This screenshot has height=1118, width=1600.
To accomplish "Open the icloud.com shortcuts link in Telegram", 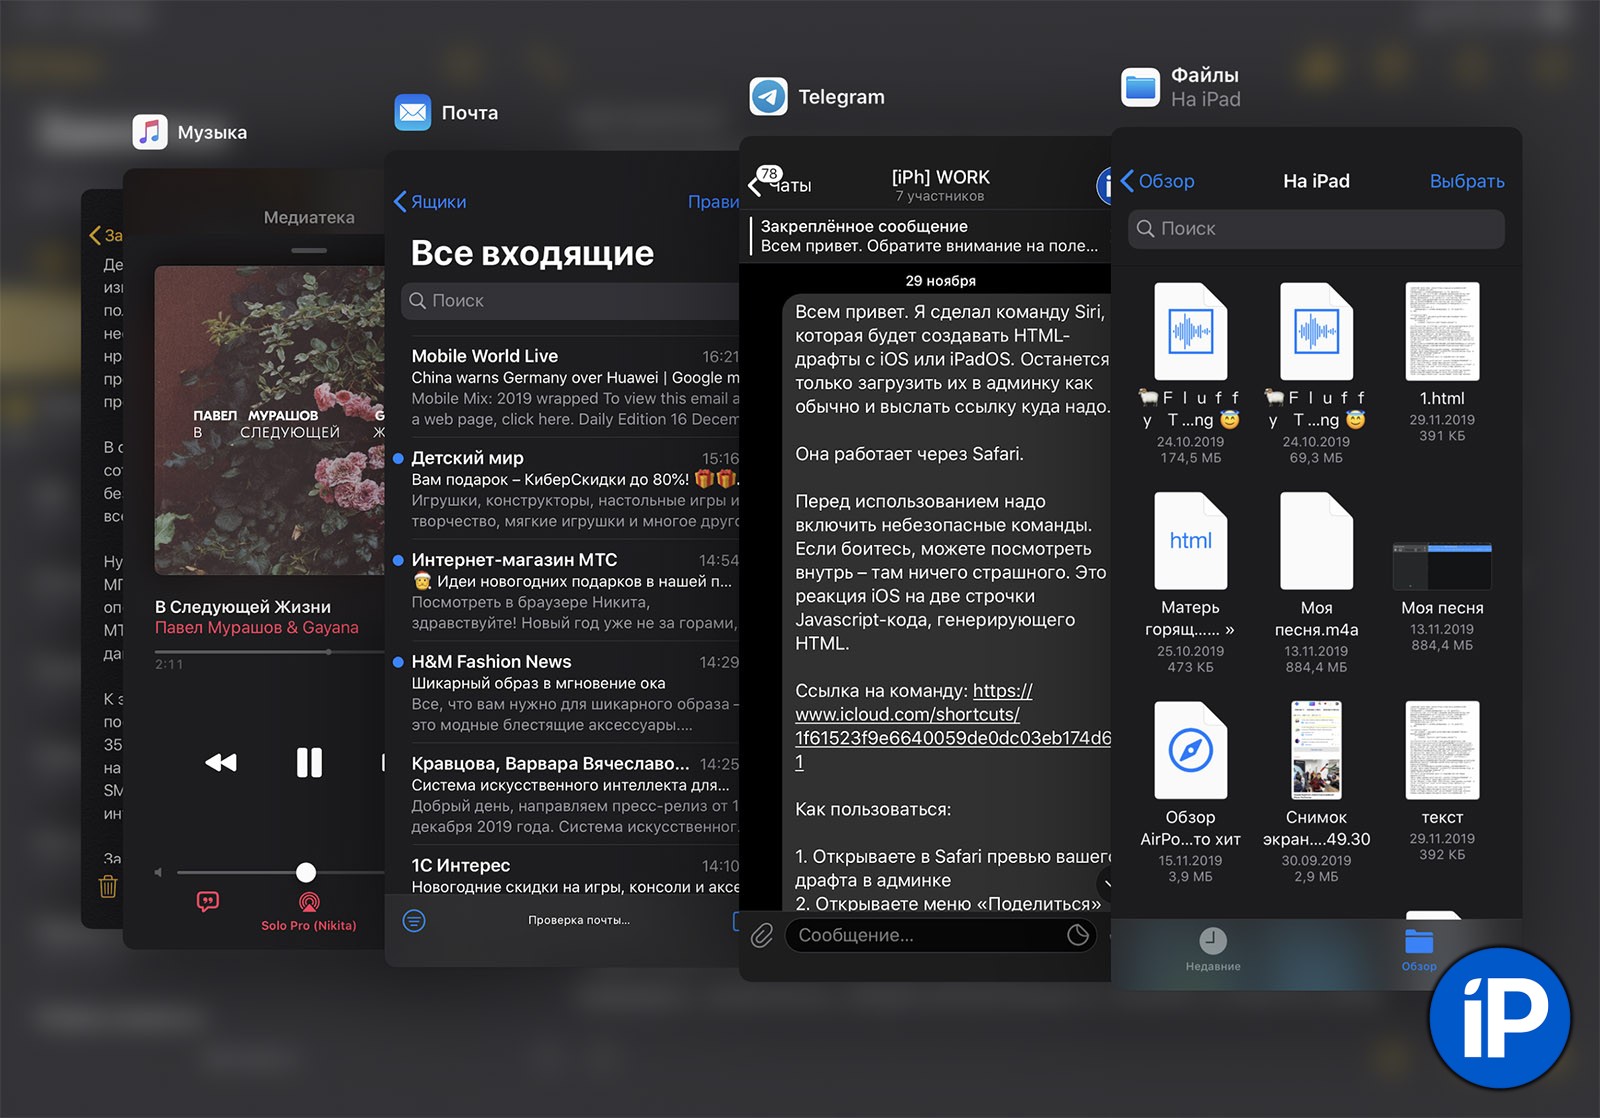I will point(953,726).
